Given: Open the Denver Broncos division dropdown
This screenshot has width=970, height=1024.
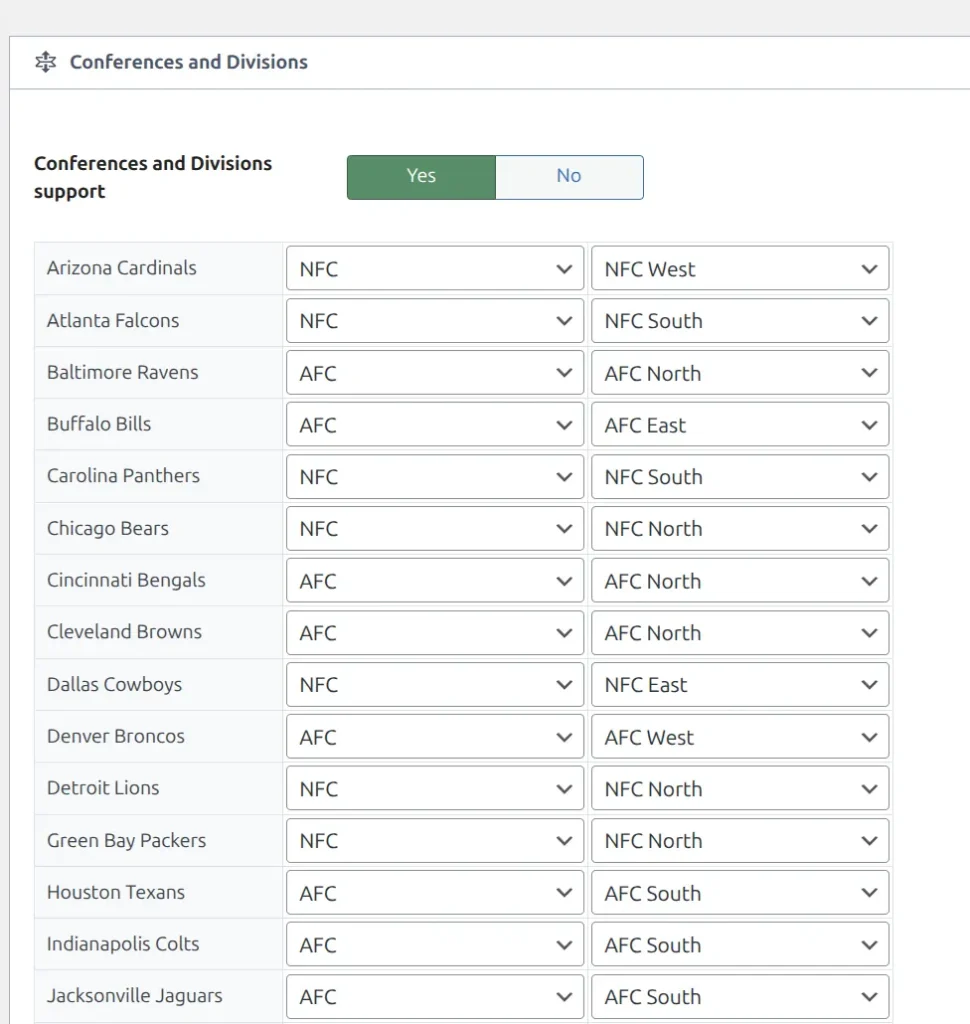Looking at the screenshot, I should (739, 737).
